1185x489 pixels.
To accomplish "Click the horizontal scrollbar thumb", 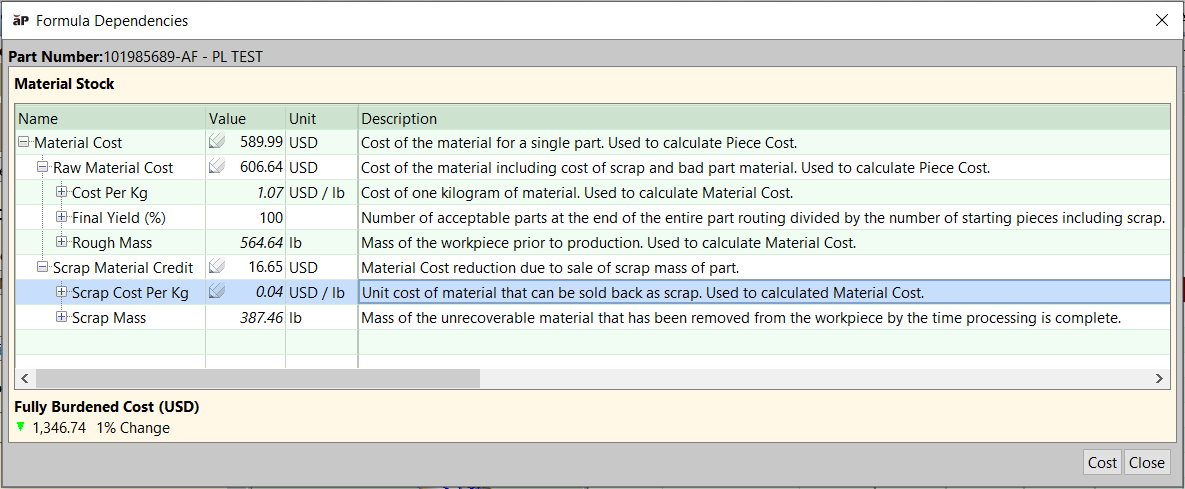I will tap(258, 379).
